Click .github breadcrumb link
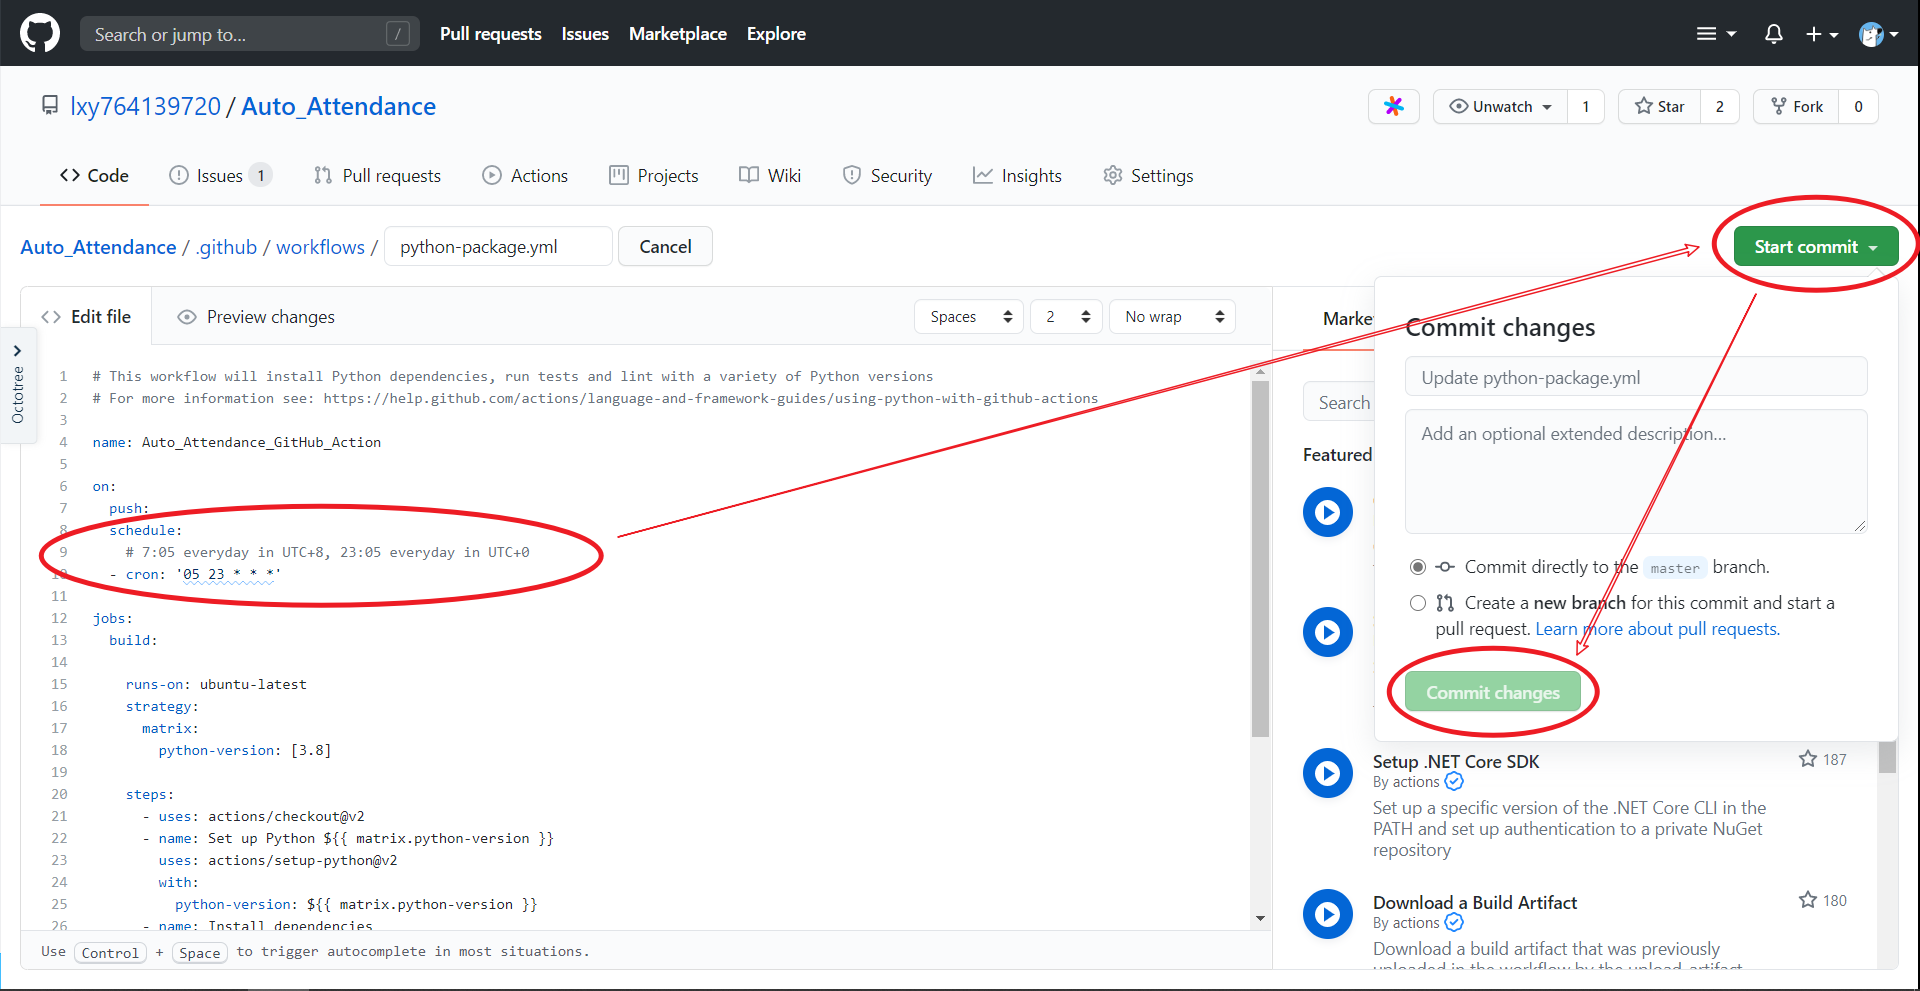1920x991 pixels. (226, 247)
